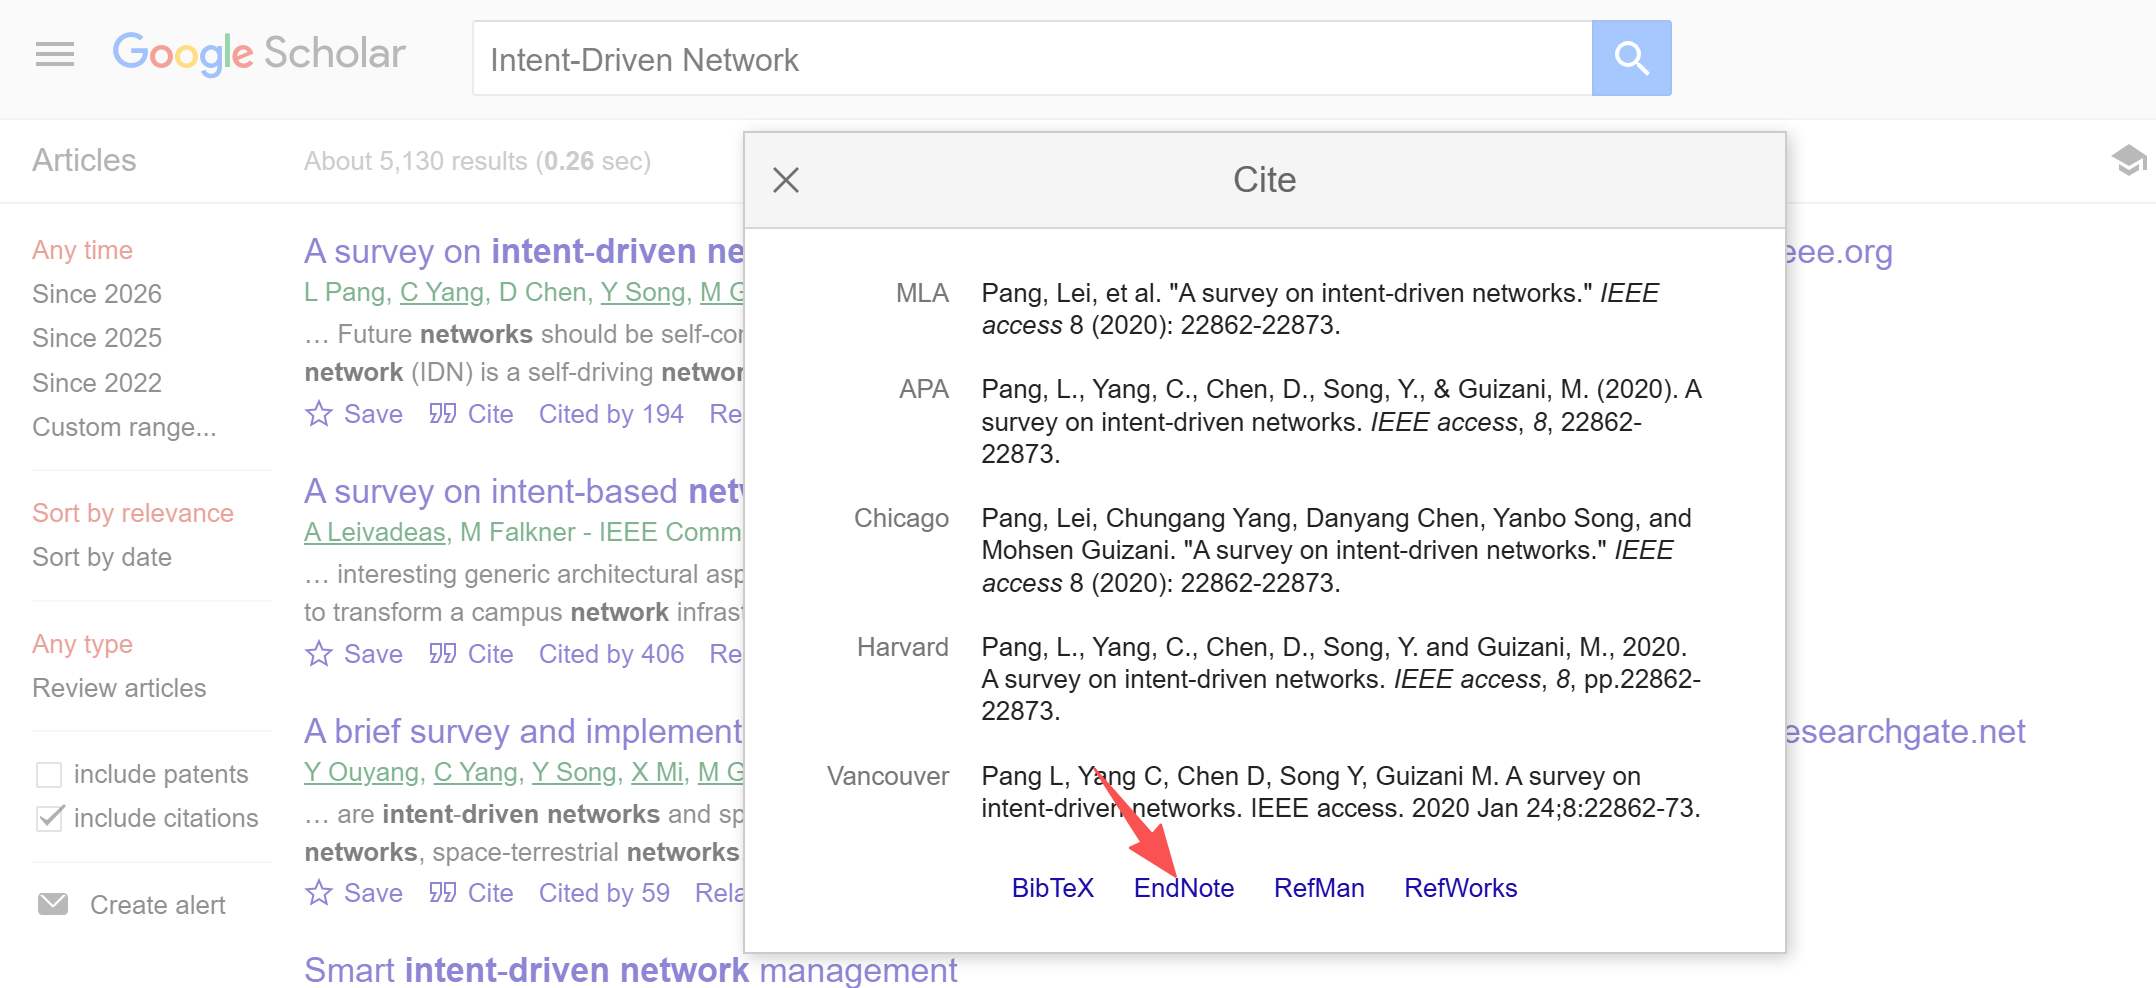Click the blue search magnifier button

point(1631,58)
